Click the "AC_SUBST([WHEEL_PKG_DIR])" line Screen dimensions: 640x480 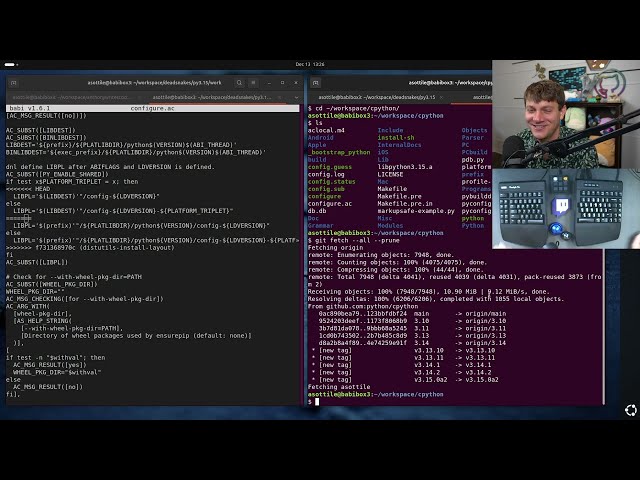pos(51,284)
